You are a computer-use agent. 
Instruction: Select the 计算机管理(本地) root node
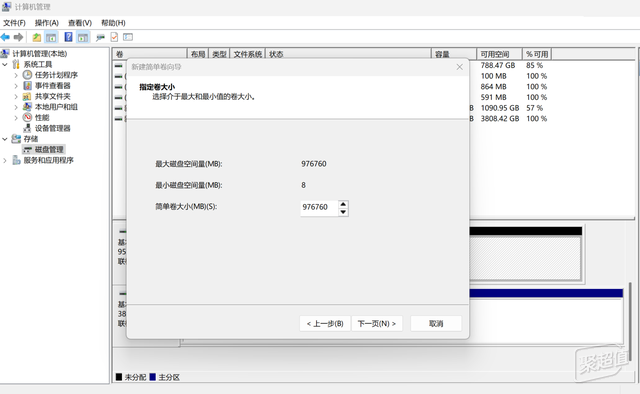click(40, 53)
